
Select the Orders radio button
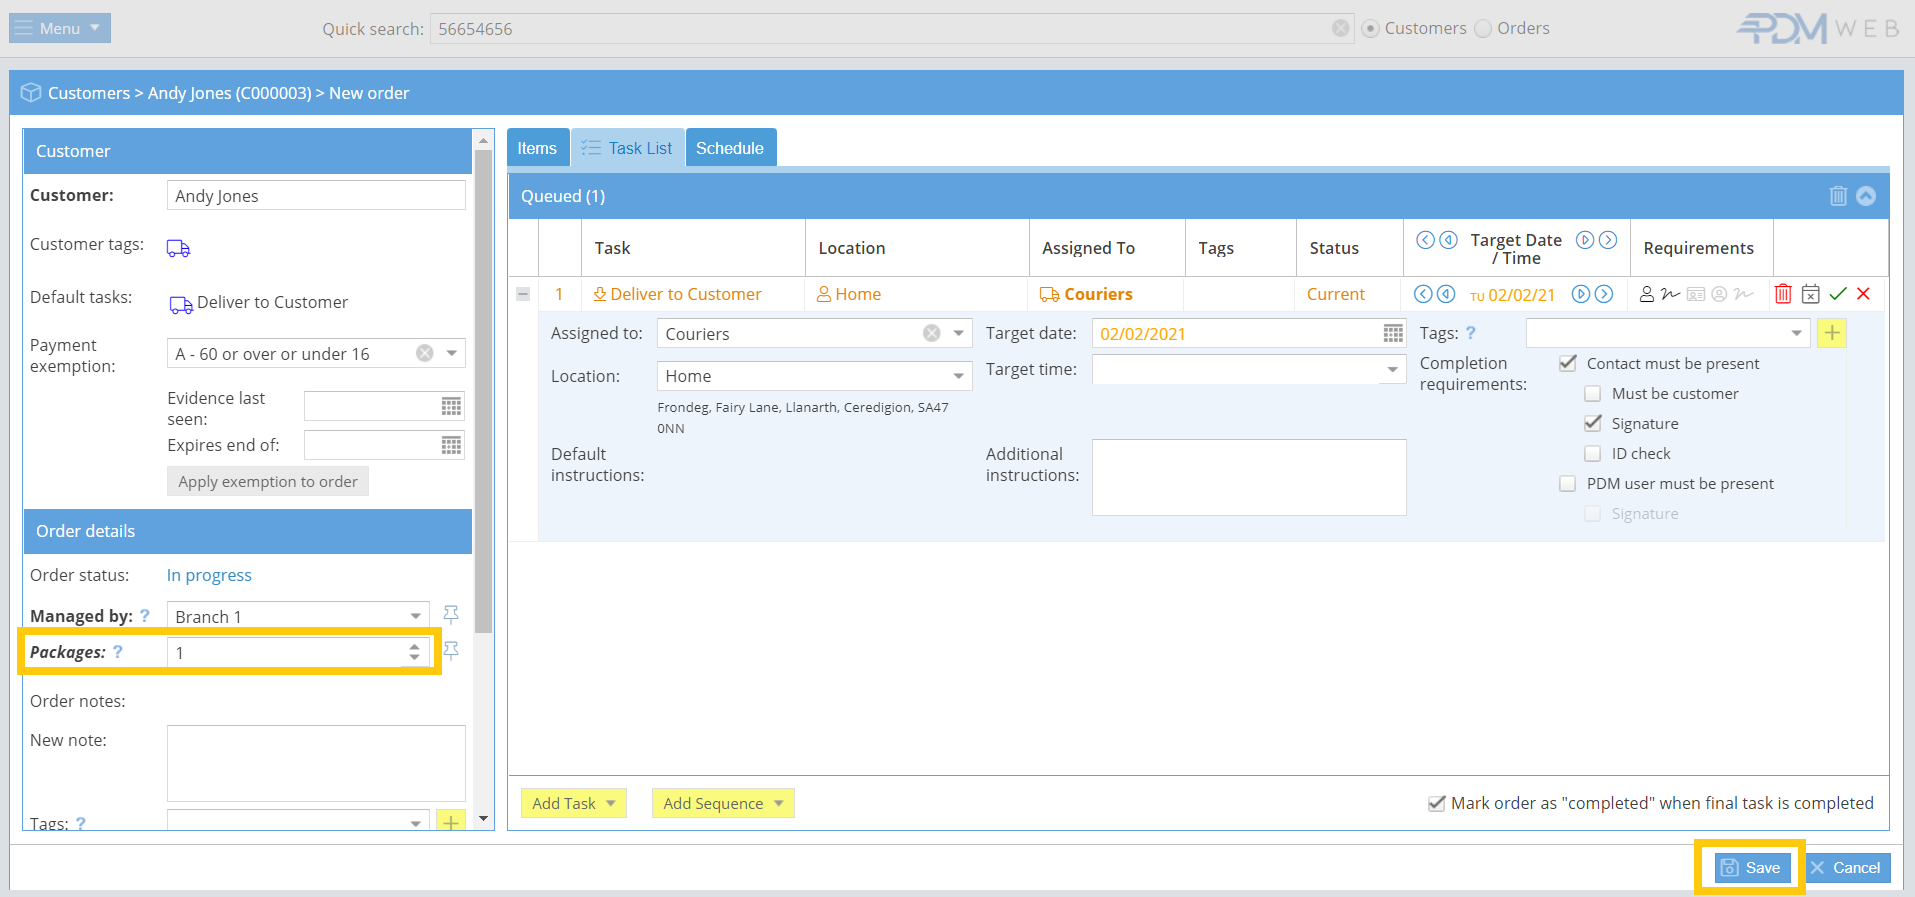click(1483, 29)
